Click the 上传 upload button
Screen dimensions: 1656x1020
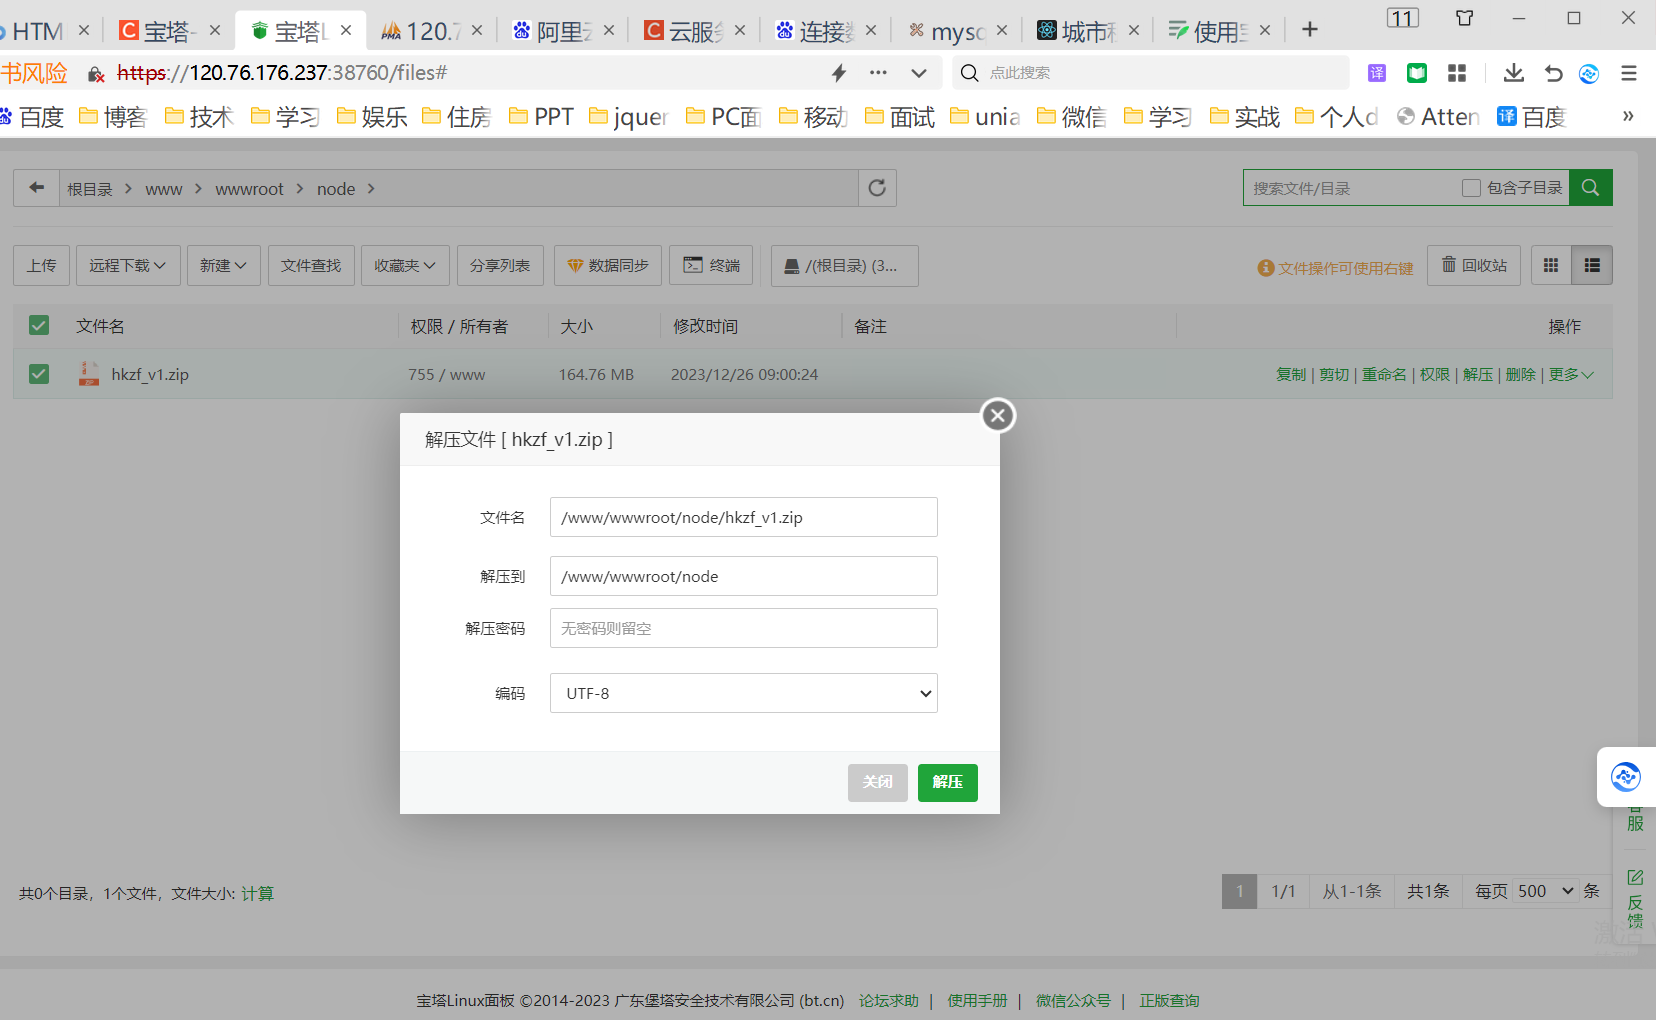[42, 265]
